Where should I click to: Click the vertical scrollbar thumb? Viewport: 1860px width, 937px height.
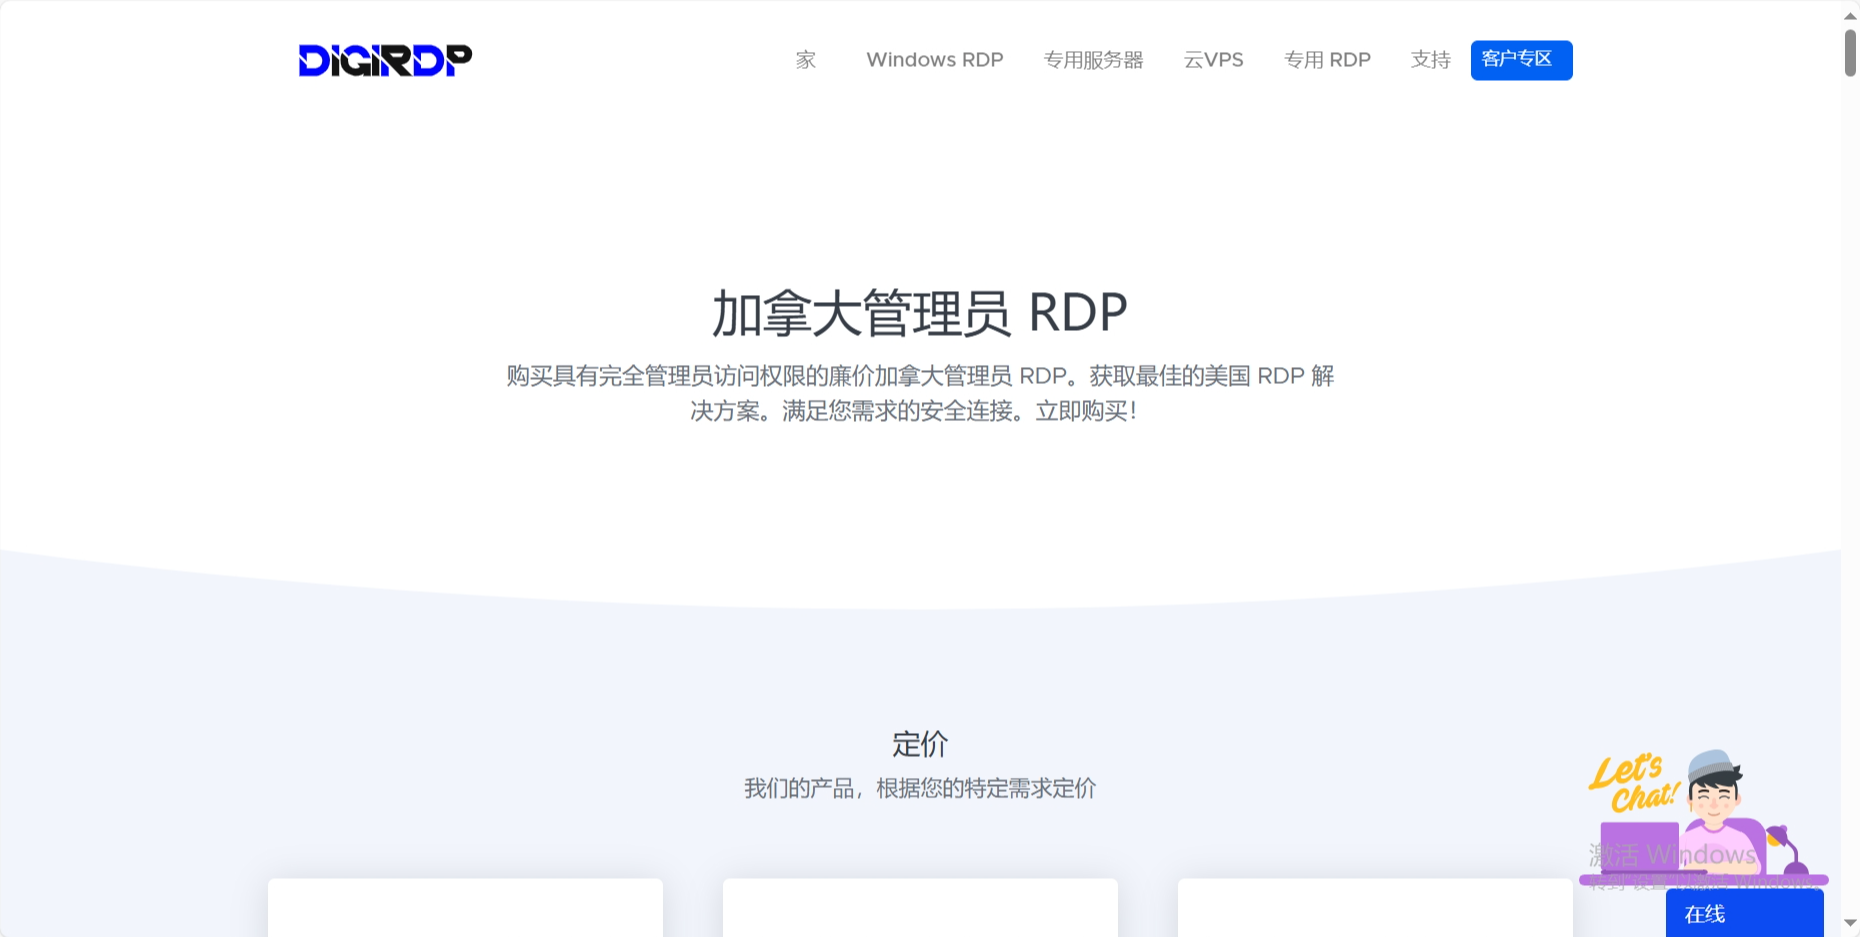pyautogui.click(x=1850, y=52)
